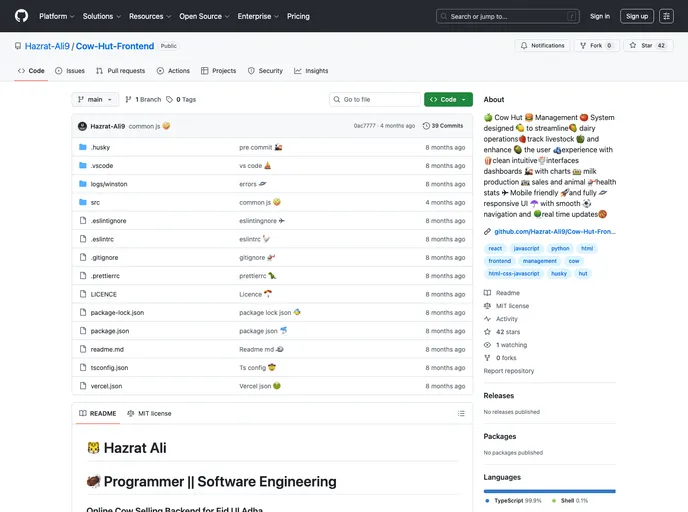The height and width of the screenshot is (512, 688).
Task: Expand the Solutions menu
Action: 102,16
